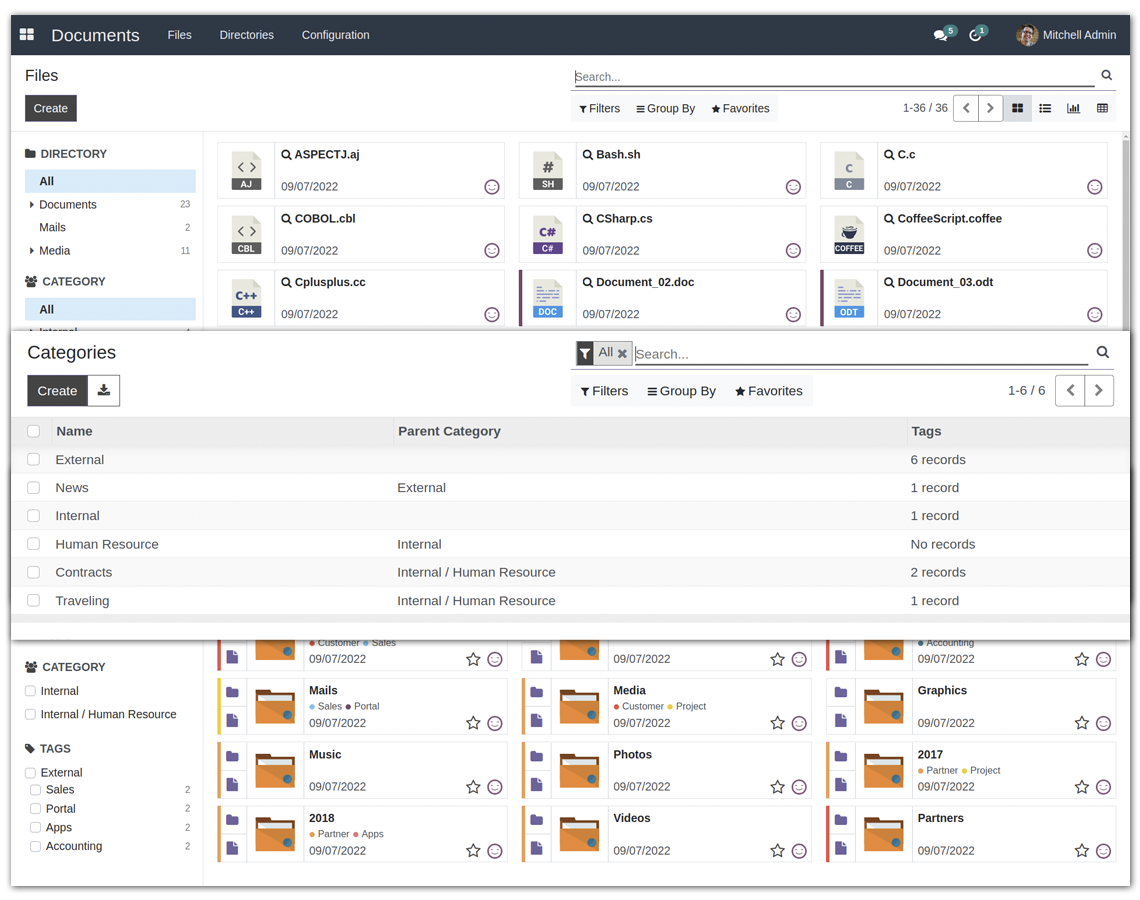The height and width of the screenshot is (900, 1140).
Task: Expand the Documents directory tree
Action: point(31,204)
